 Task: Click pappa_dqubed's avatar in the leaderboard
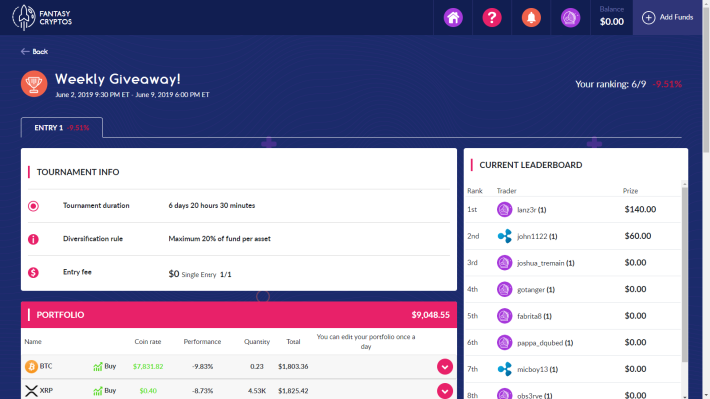click(x=504, y=342)
